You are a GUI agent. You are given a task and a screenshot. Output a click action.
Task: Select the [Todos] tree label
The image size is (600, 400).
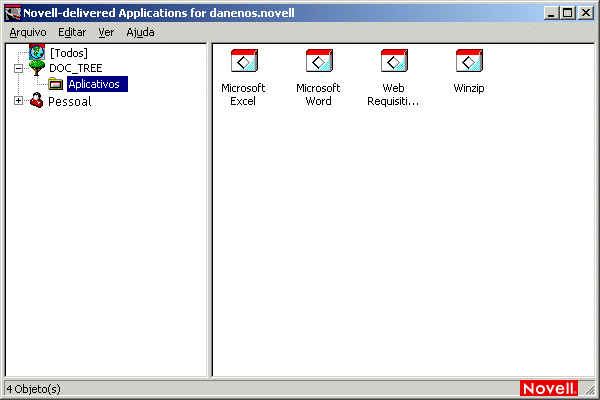click(69, 53)
